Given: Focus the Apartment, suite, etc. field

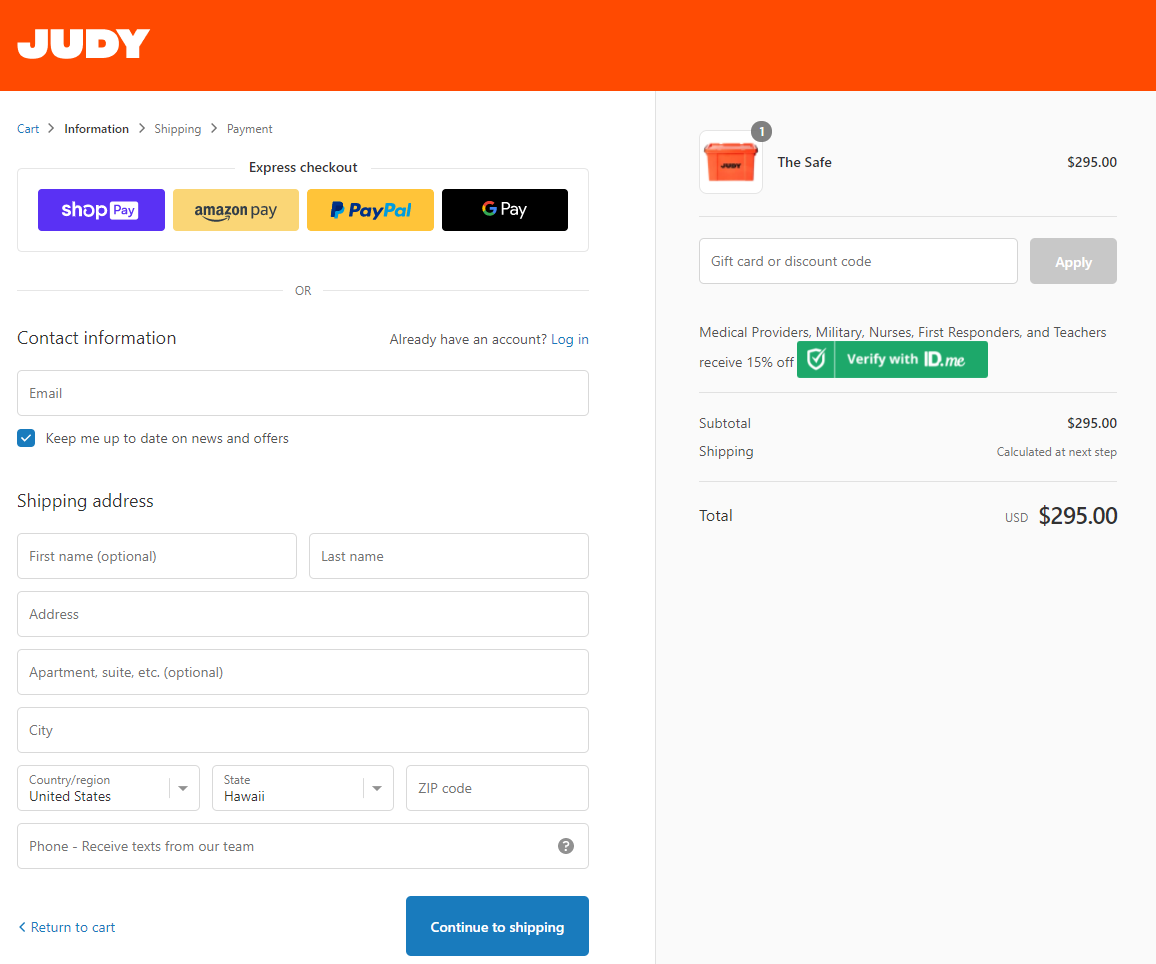Looking at the screenshot, I should click(303, 672).
